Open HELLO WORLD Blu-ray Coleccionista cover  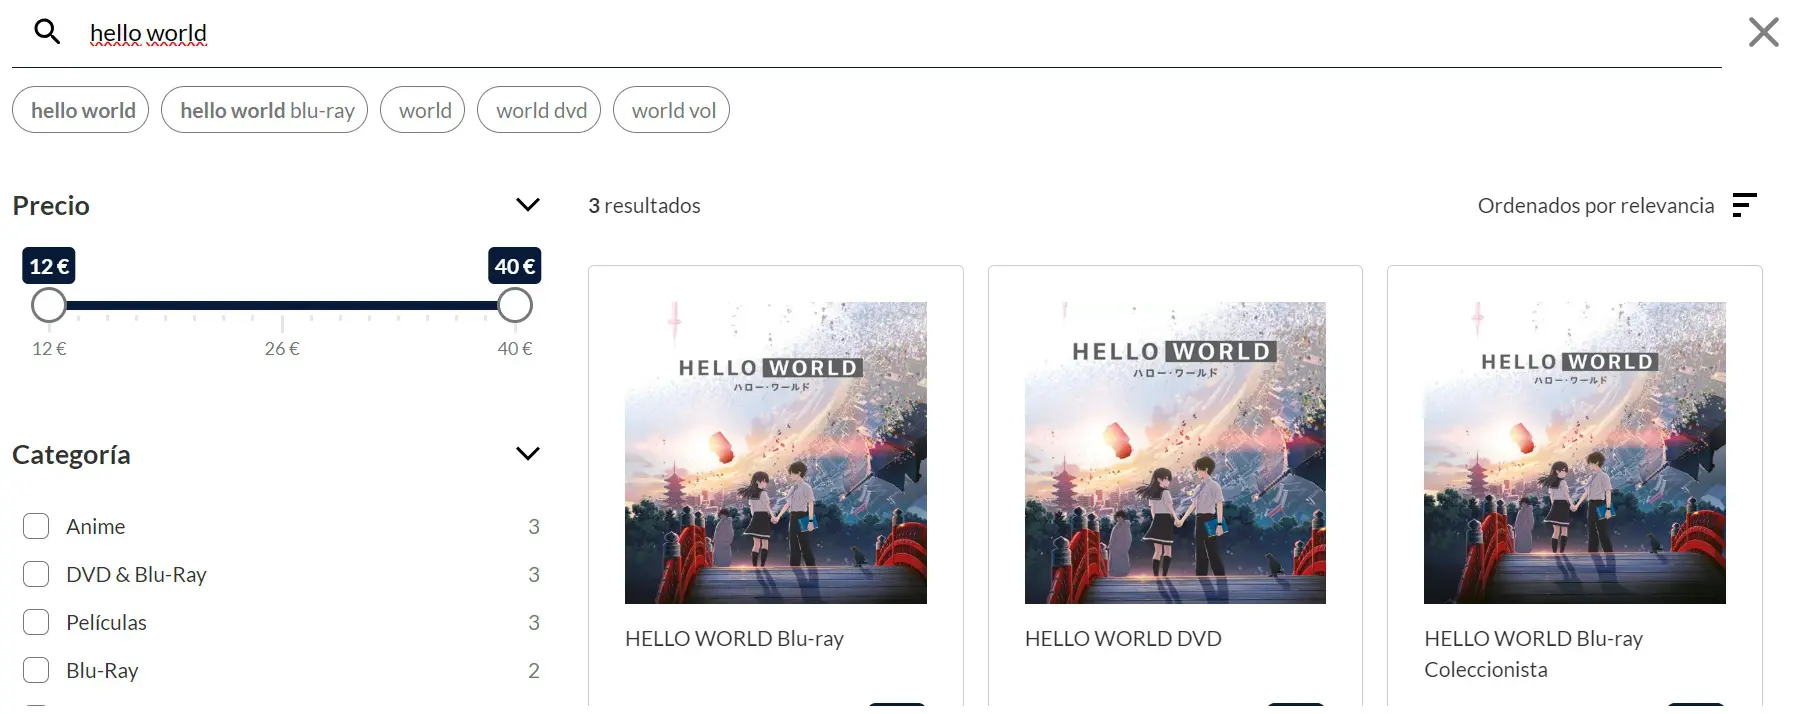click(x=1575, y=453)
